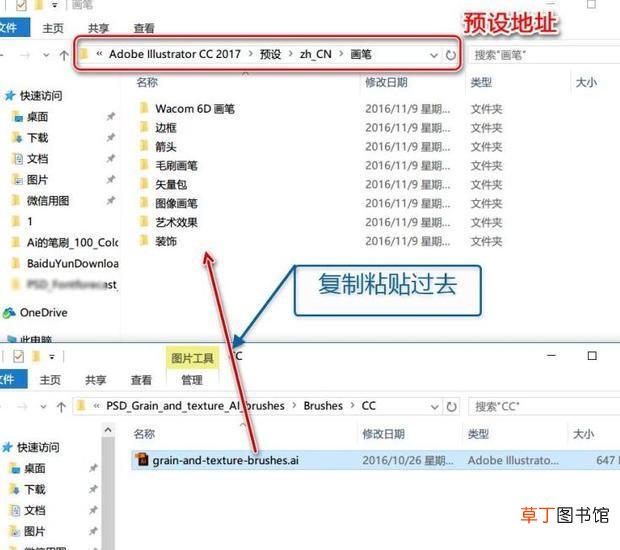Sort by 类型 column in CC window
Screen dimensions: 620x550
[478, 434]
